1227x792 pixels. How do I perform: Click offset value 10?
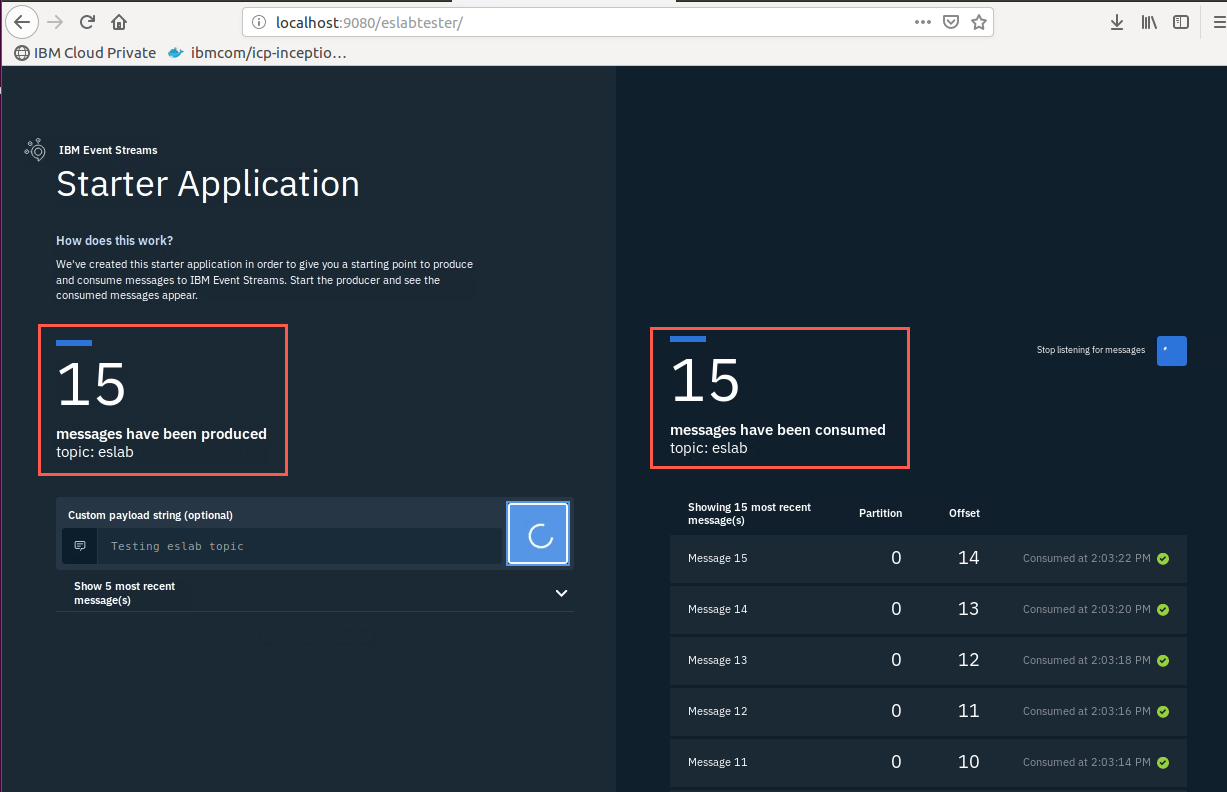pyautogui.click(x=968, y=762)
